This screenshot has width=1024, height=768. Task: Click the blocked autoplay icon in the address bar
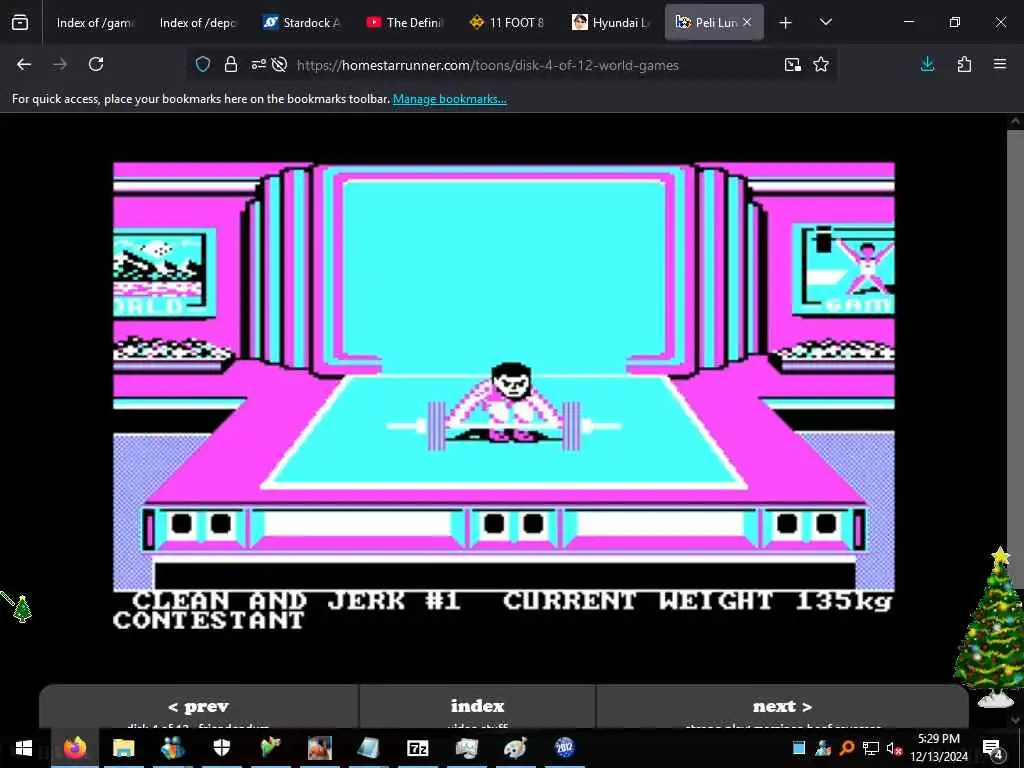click(280, 65)
